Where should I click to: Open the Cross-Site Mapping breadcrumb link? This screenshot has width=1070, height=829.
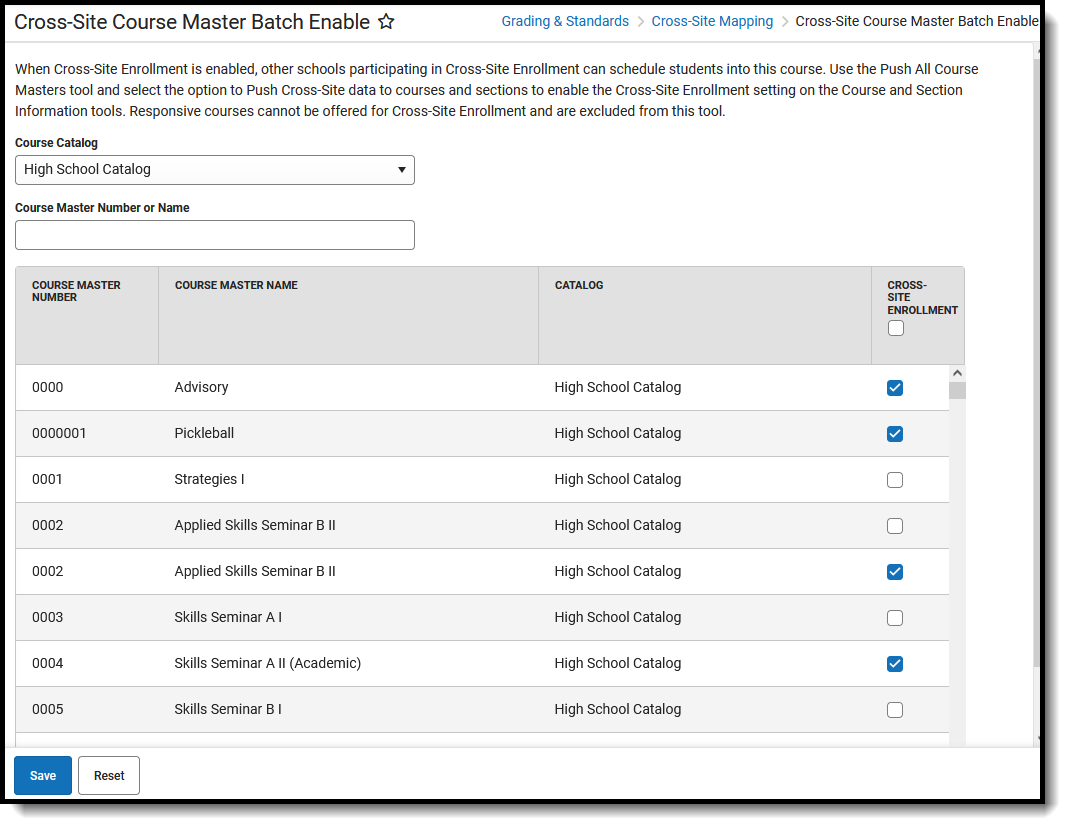tap(712, 21)
